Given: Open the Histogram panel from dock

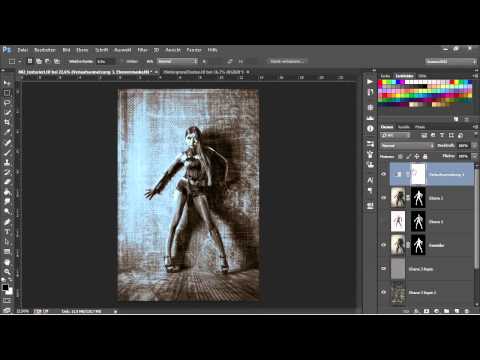Looking at the screenshot, I should coord(370,118).
